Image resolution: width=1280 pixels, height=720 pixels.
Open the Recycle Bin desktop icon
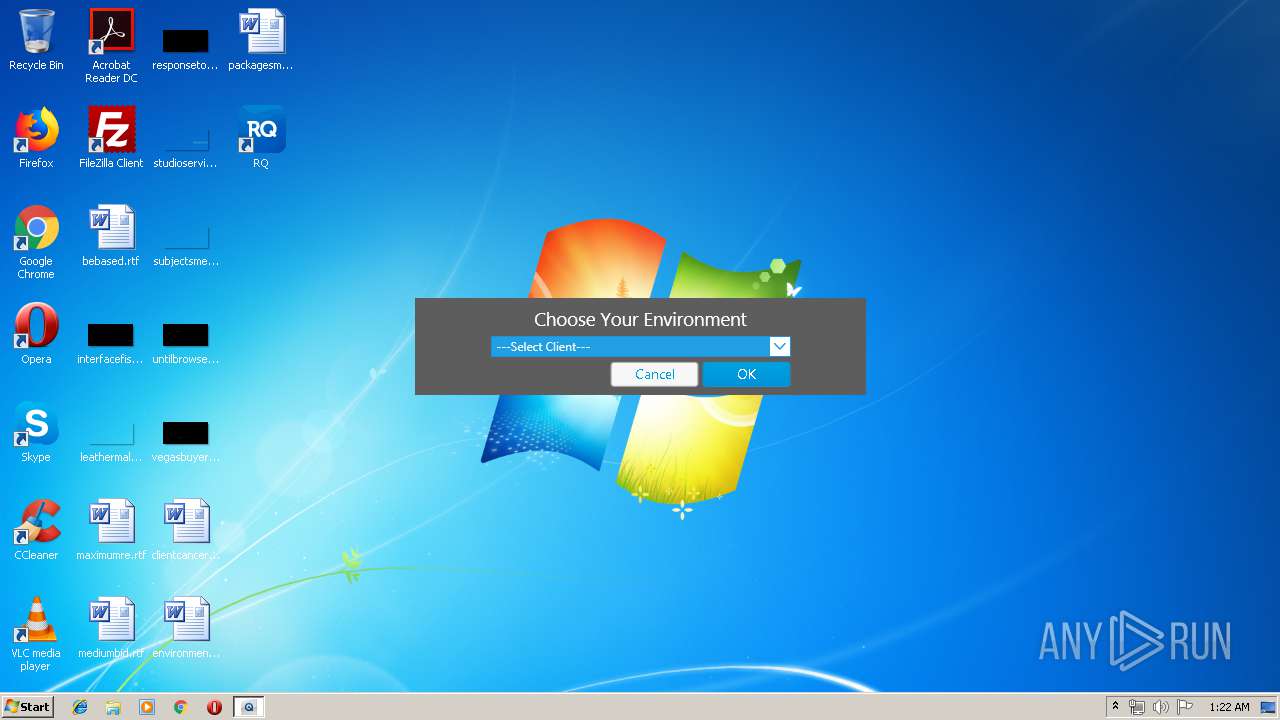[x=36, y=40]
